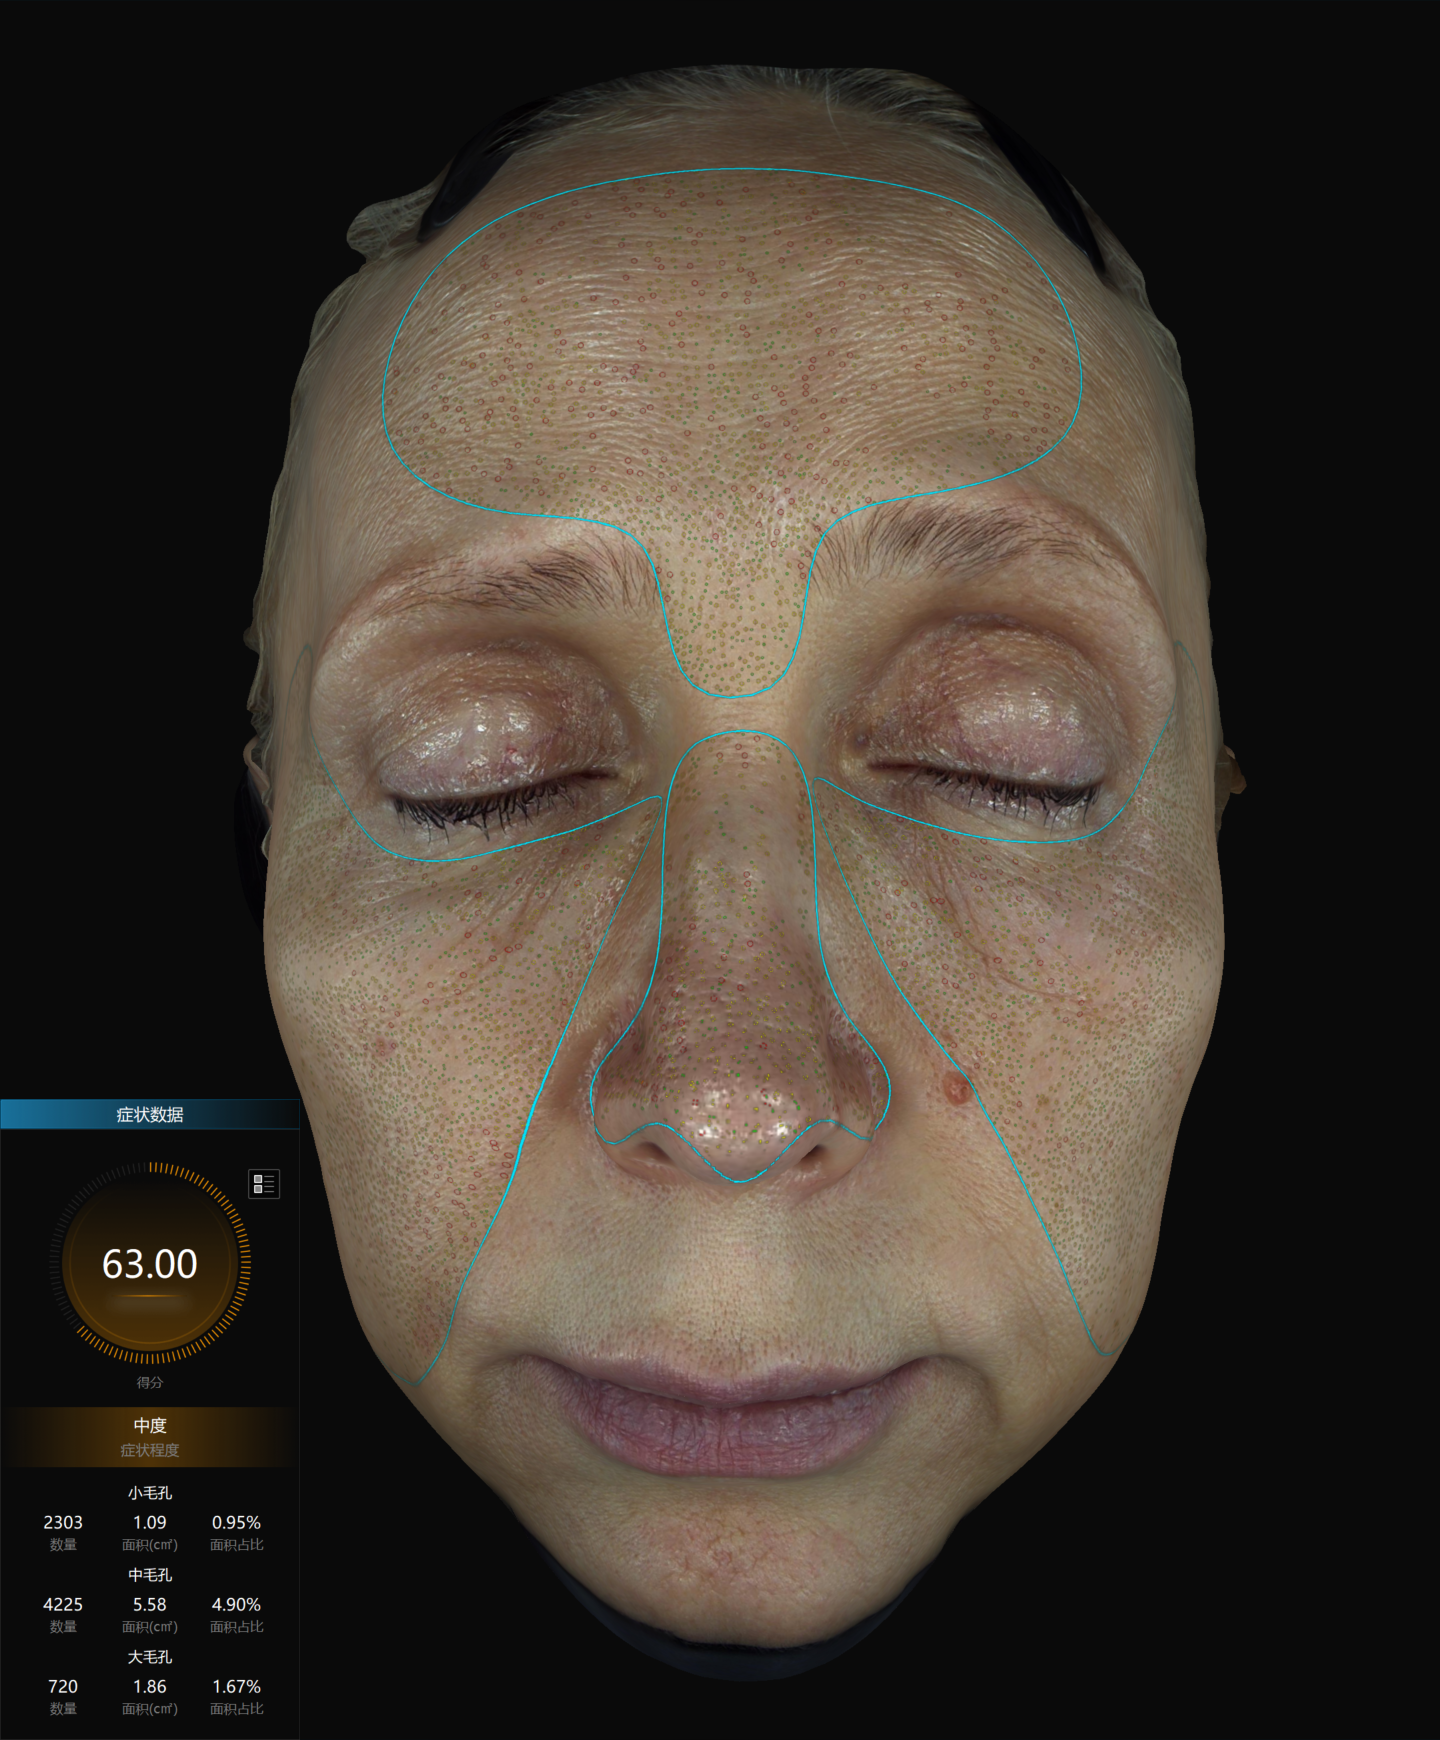The width and height of the screenshot is (1440, 1740).
Task: Click the red mole beside the nose
Action: coord(956,1089)
